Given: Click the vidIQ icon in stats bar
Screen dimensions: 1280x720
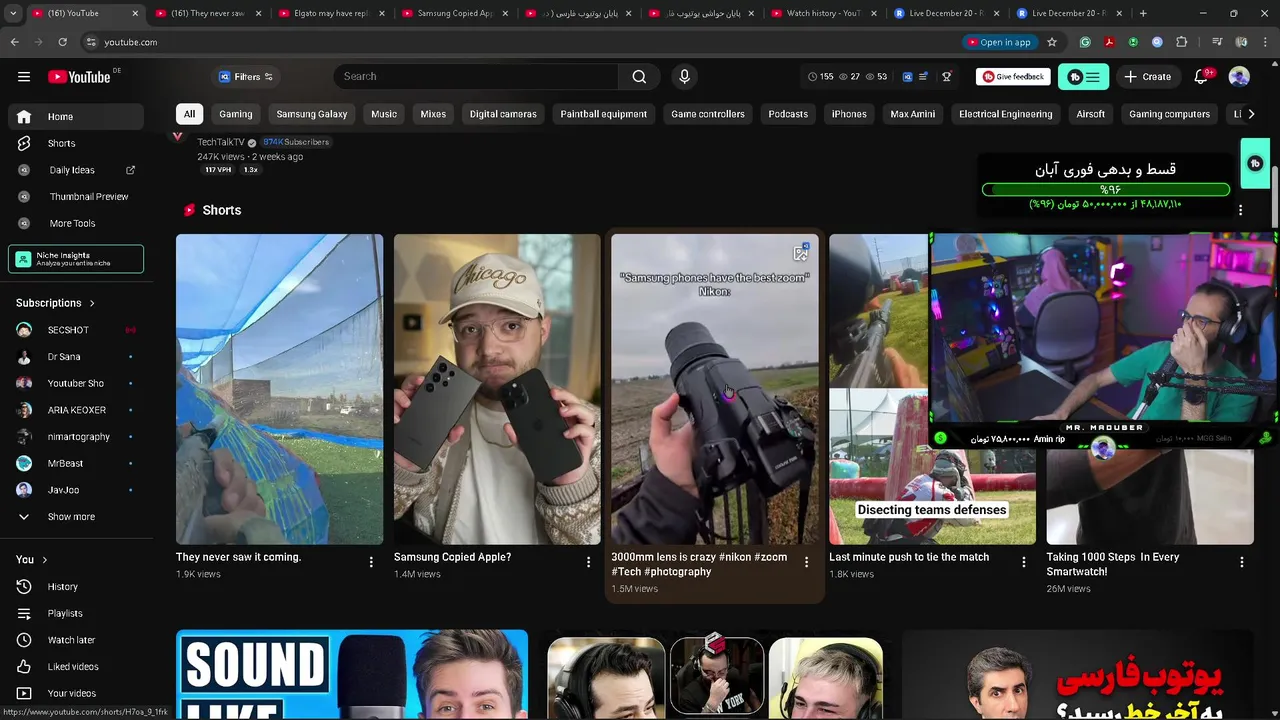Looking at the screenshot, I should [908, 77].
